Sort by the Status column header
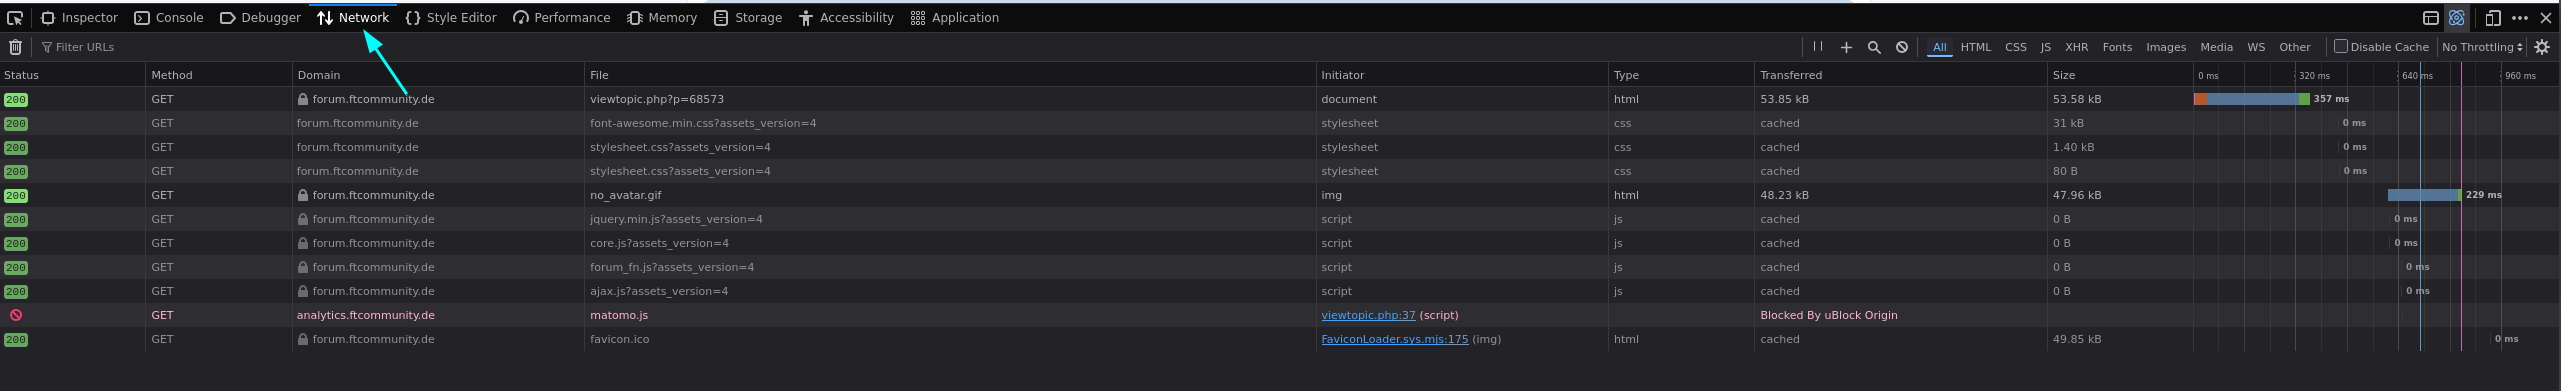This screenshot has height=391, width=2561. pos(73,75)
